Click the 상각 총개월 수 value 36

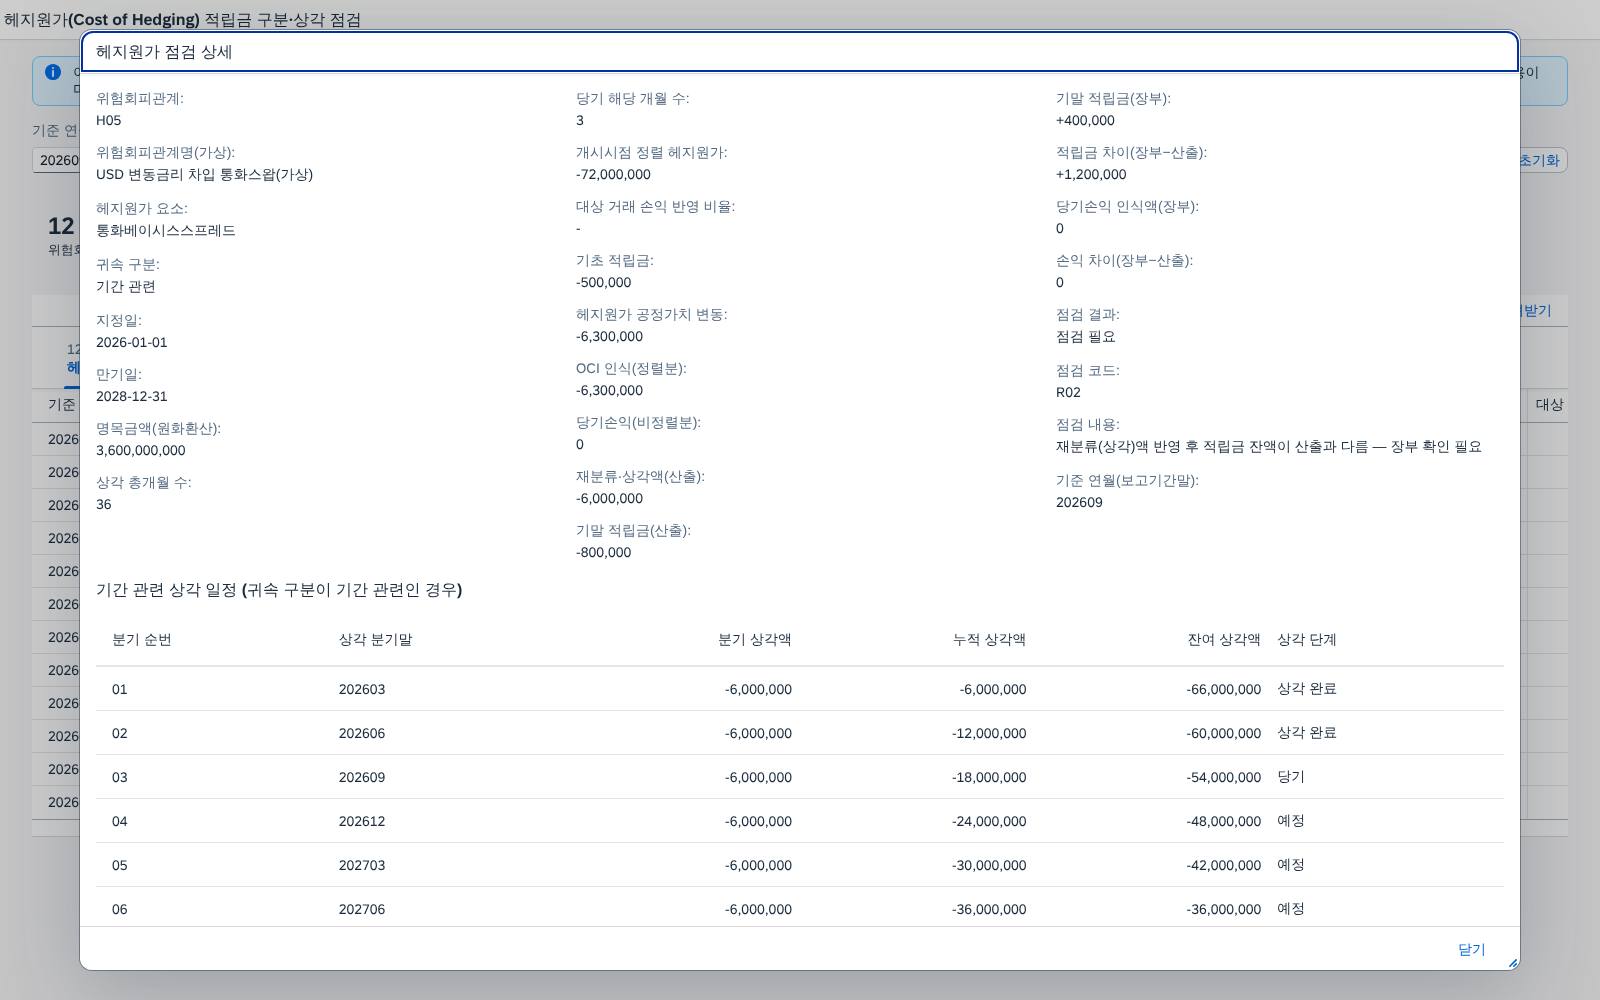click(x=104, y=504)
